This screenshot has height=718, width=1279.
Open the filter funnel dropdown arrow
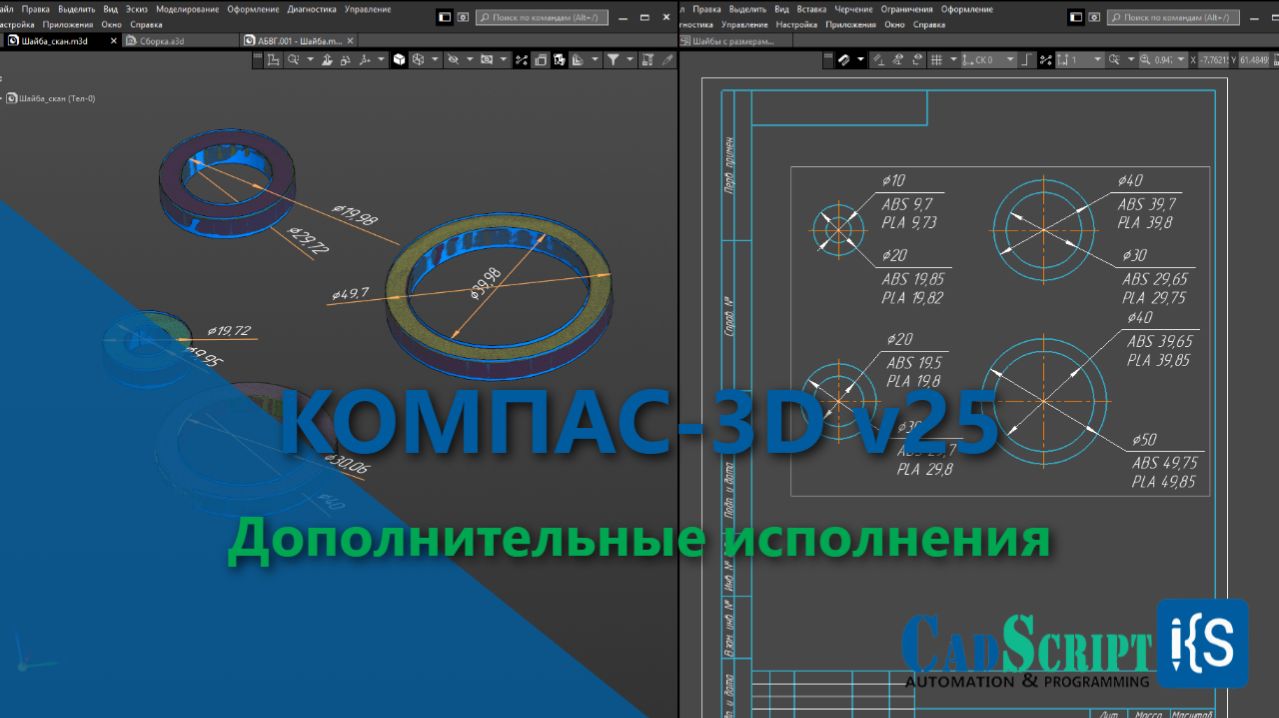tap(630, 60)
